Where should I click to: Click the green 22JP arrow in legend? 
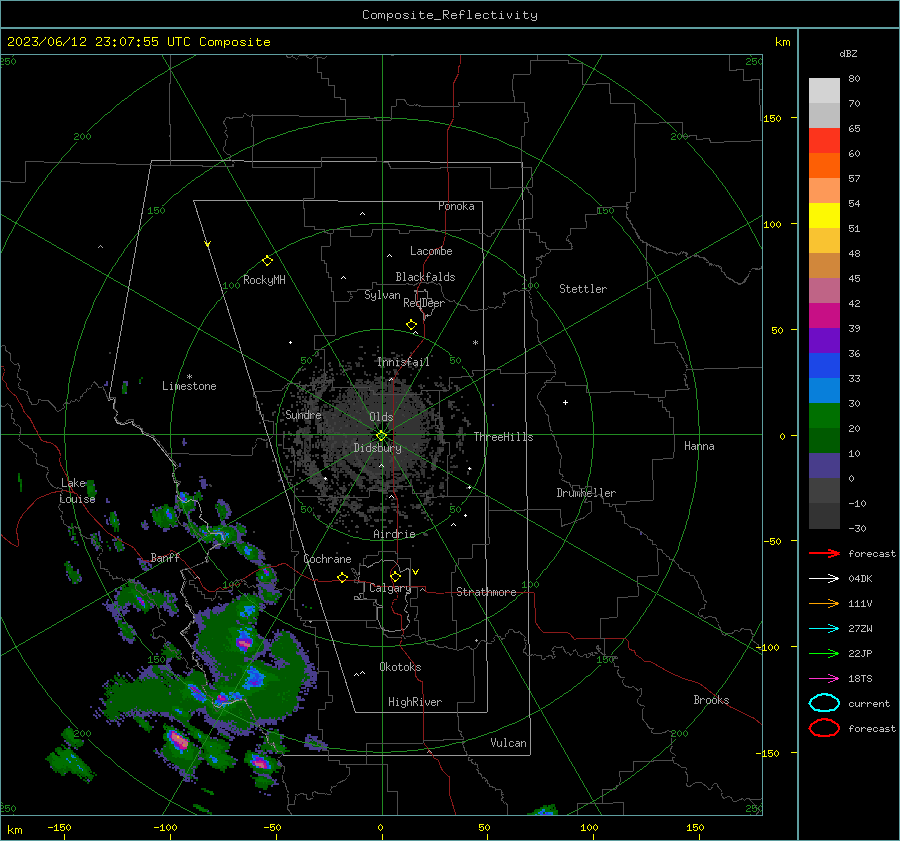(x=824, y=653)
